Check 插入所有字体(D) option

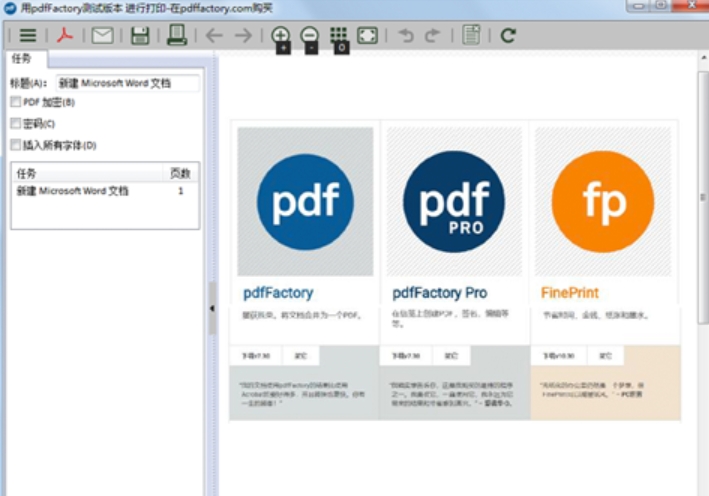pyautogui.click(x=16, y=145)
